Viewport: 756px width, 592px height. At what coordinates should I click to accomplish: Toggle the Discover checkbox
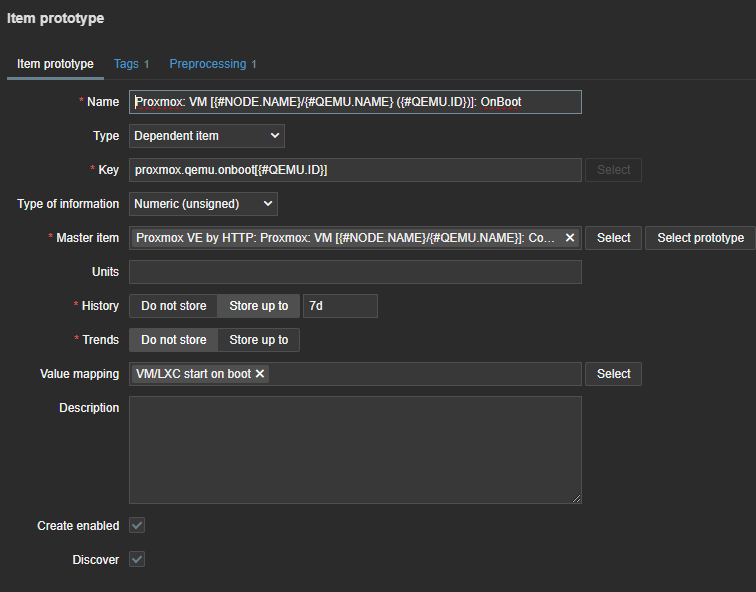click(x=137, y=560)
